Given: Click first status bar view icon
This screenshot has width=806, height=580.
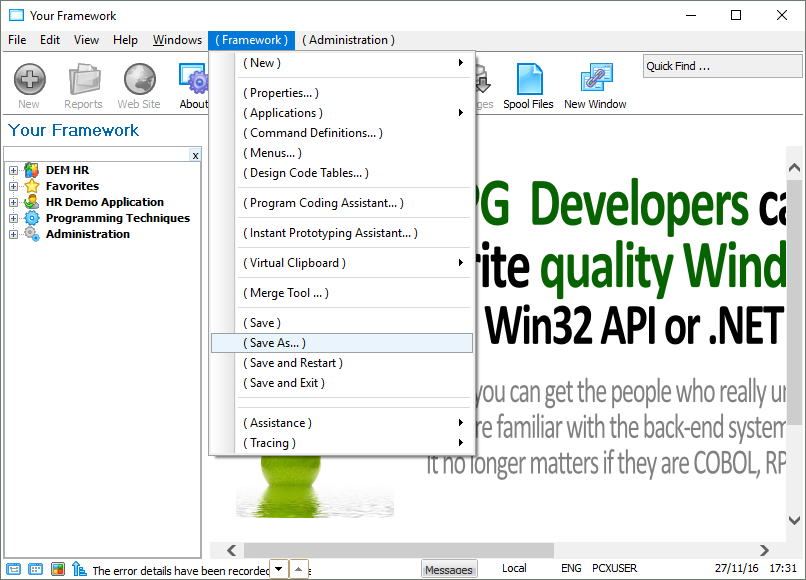Looking at the screenshot, I should coord(12,569).
